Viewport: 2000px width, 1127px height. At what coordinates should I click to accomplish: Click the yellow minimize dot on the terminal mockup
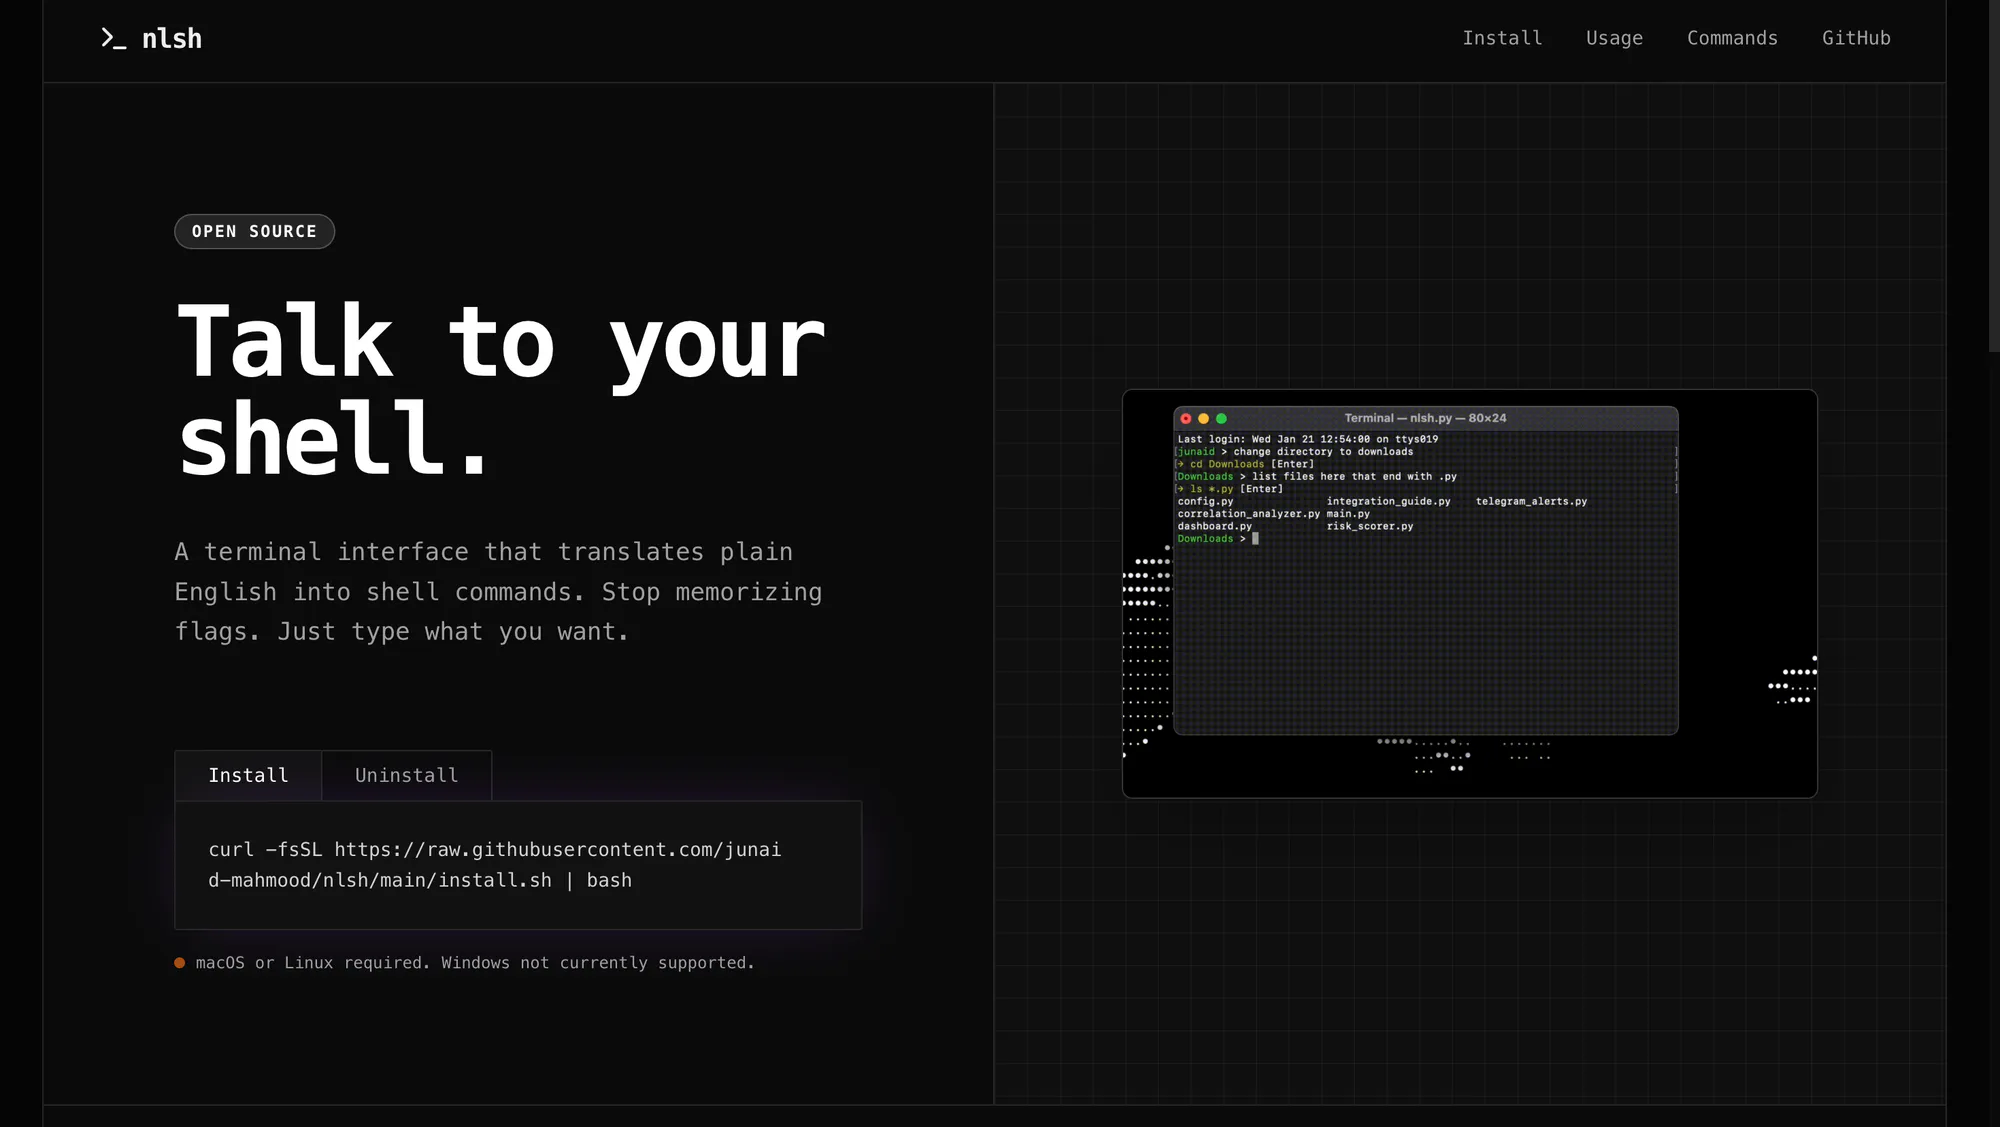(1203, 418)
